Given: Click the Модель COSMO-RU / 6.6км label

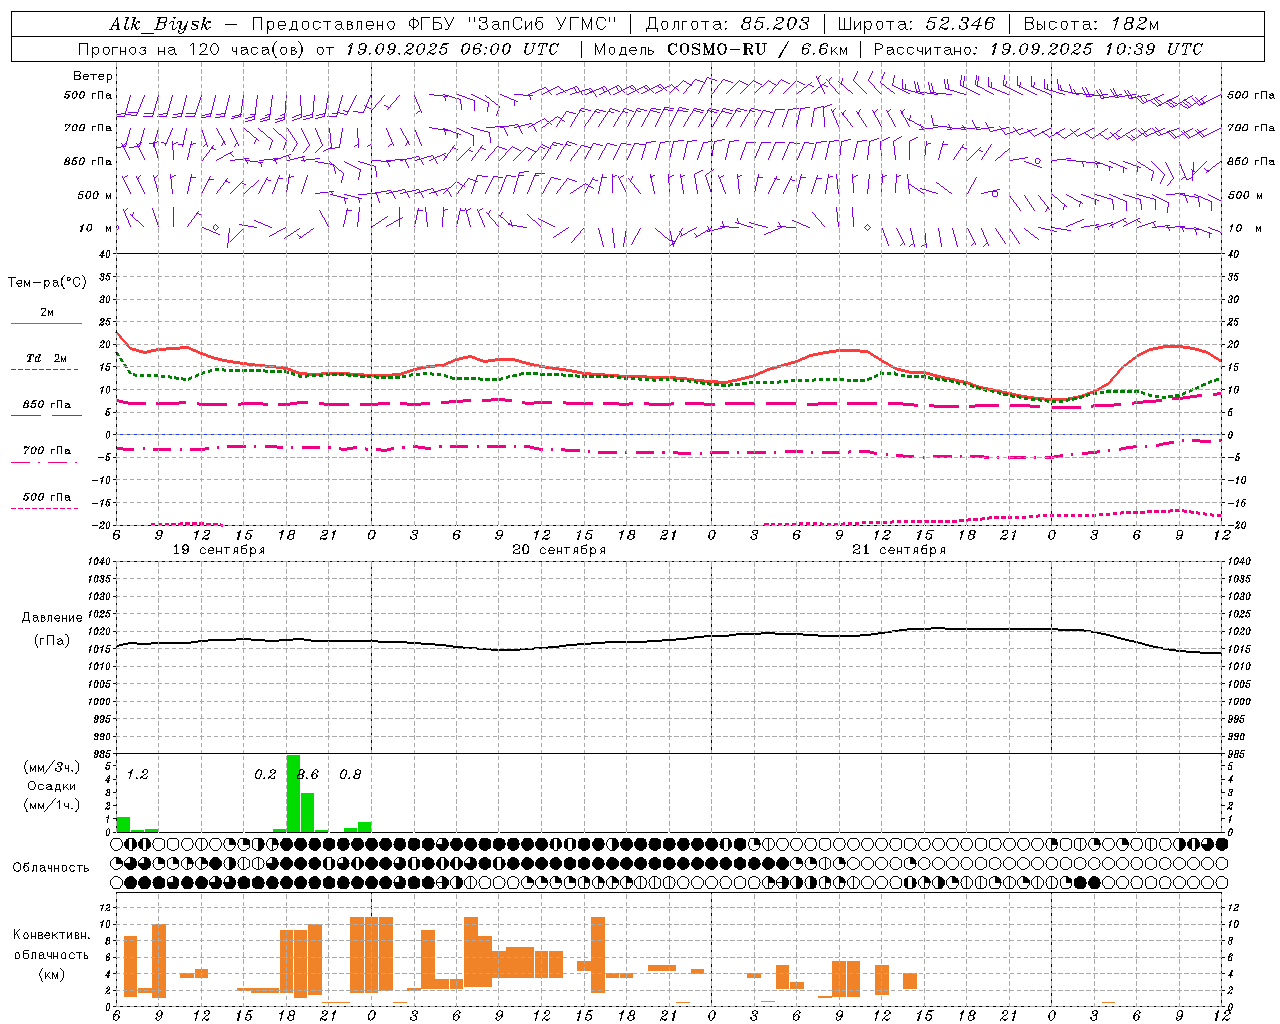Looking at the screenshot, I should click(720, 49).
